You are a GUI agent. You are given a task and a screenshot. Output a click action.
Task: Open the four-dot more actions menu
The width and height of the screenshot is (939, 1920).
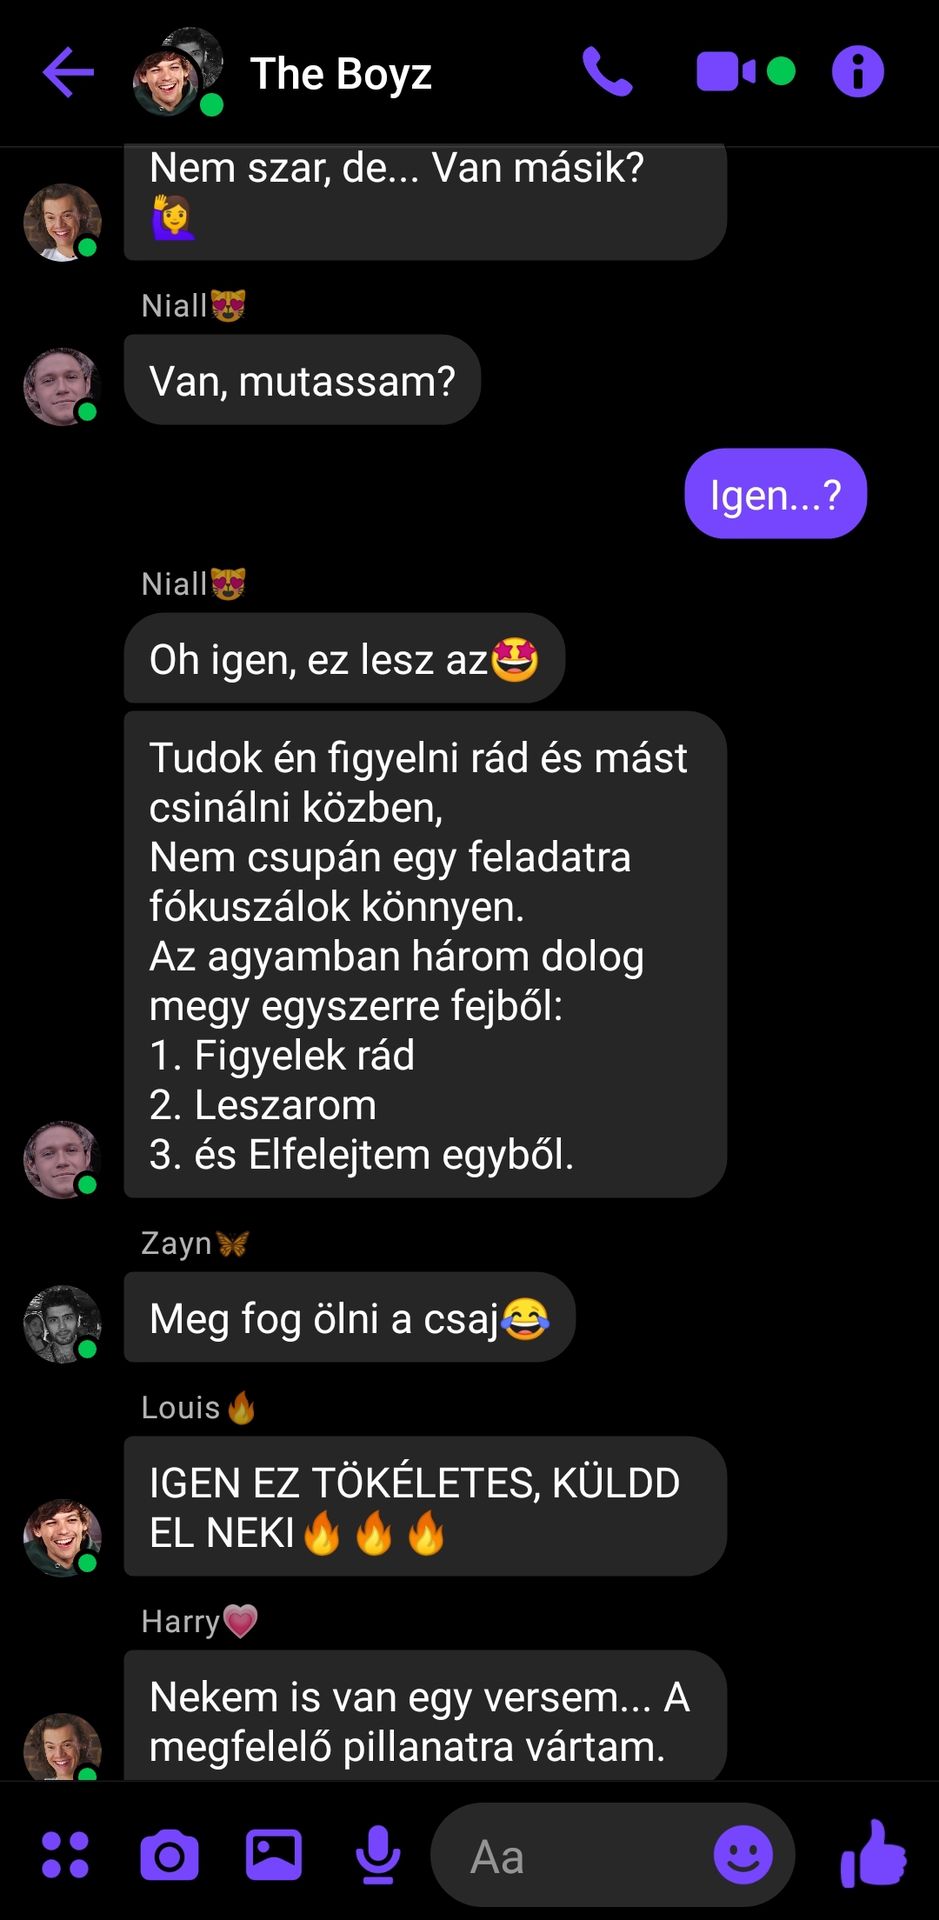coord(66,1855)
